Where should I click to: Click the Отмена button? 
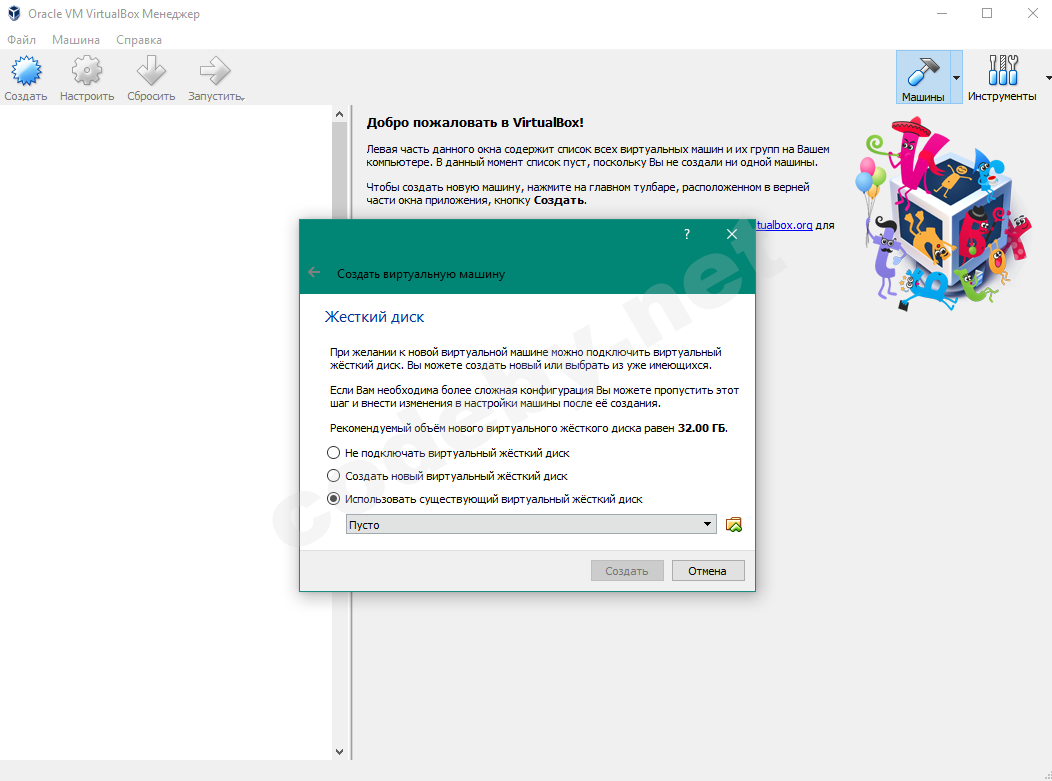point(708,571)
